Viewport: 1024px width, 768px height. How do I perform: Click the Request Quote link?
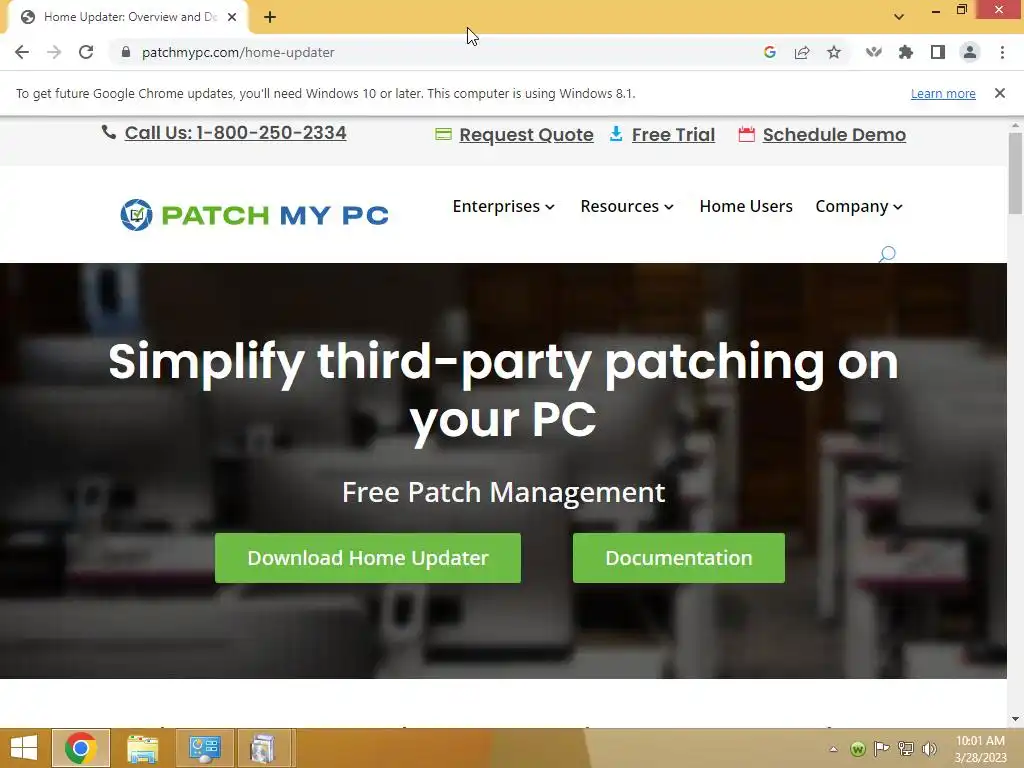tap(526, 135)
